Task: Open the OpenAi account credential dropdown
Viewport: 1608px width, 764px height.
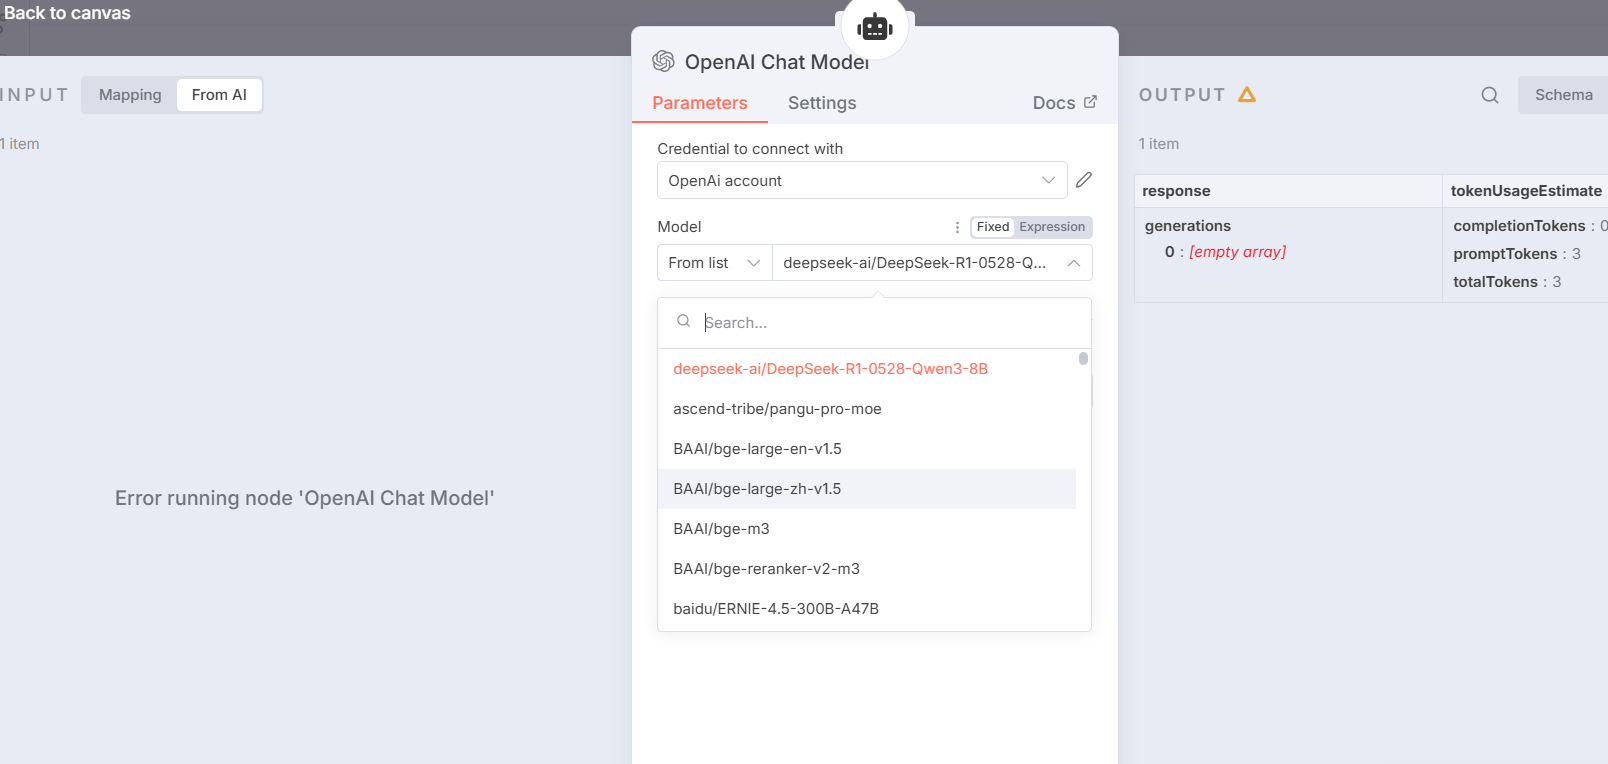Action: 862,180
